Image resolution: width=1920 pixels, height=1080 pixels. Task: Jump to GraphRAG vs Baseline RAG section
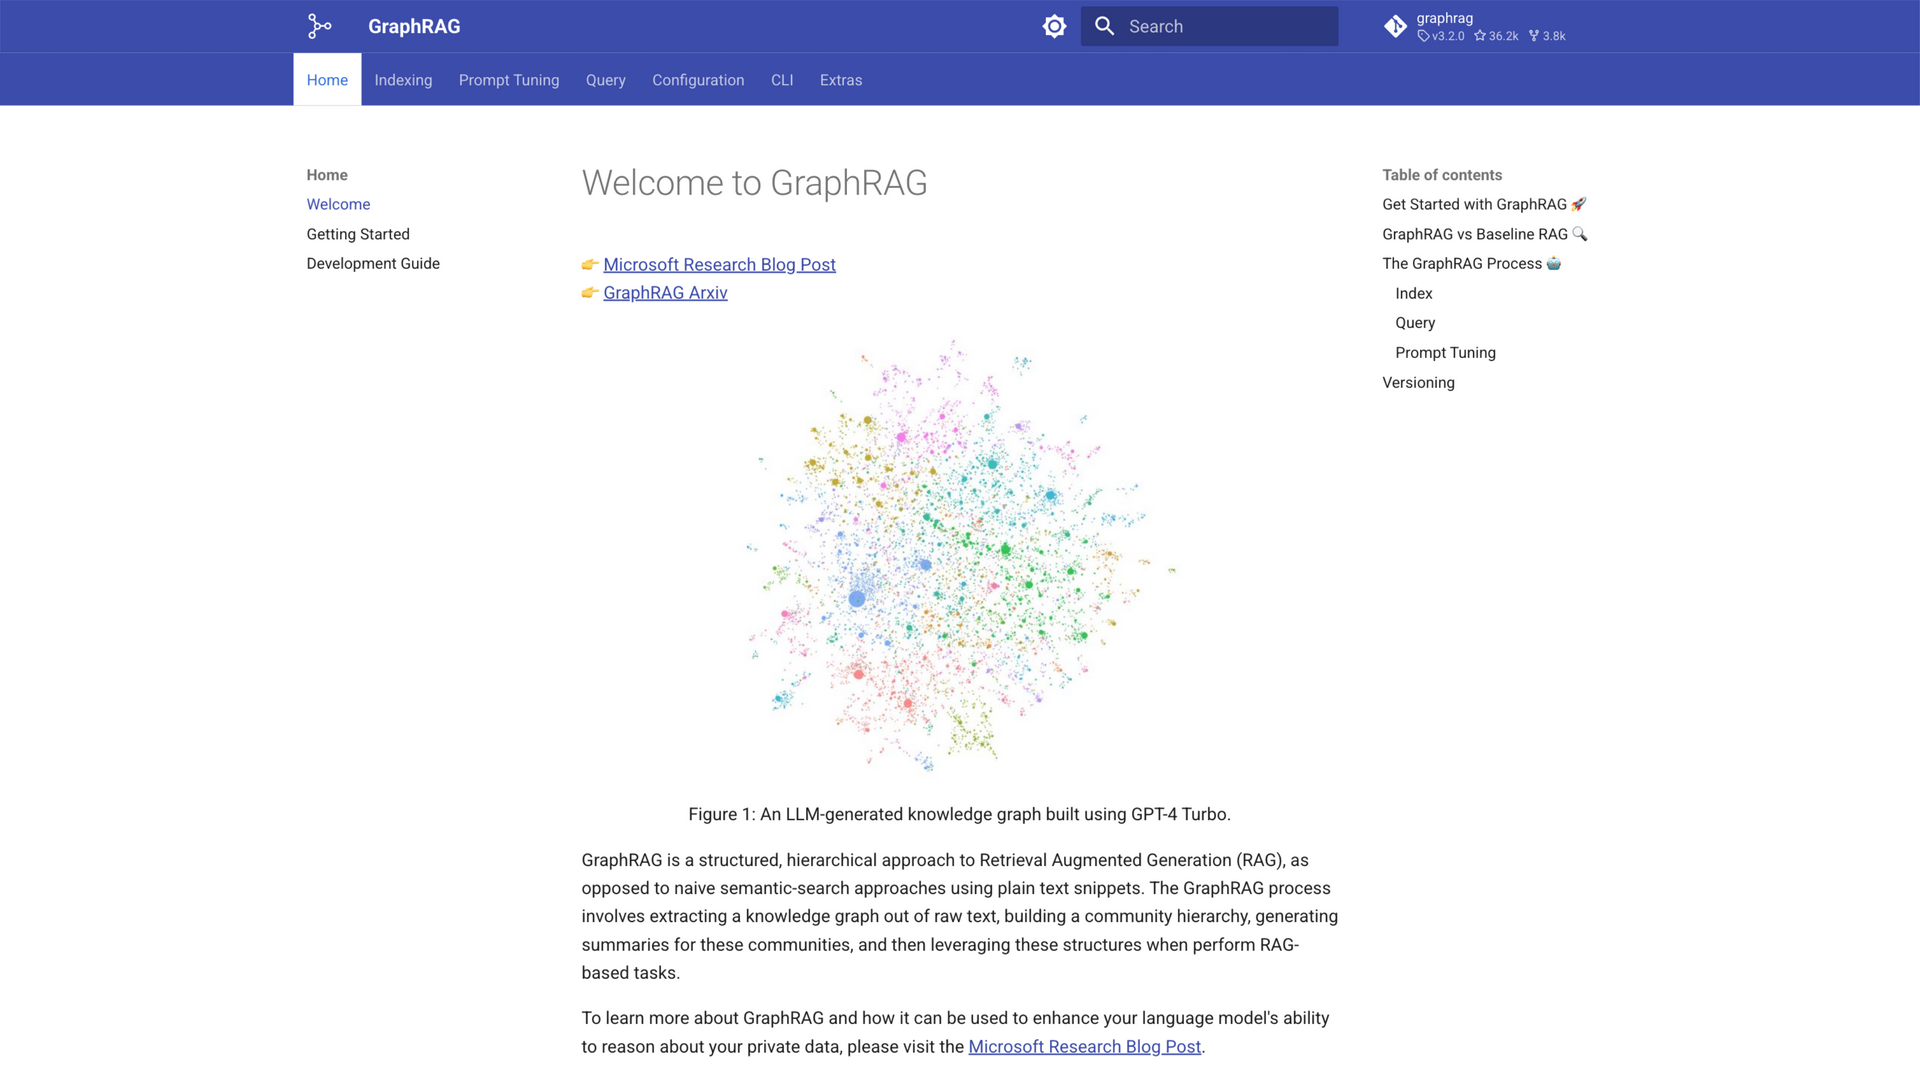click(1484, 234)
